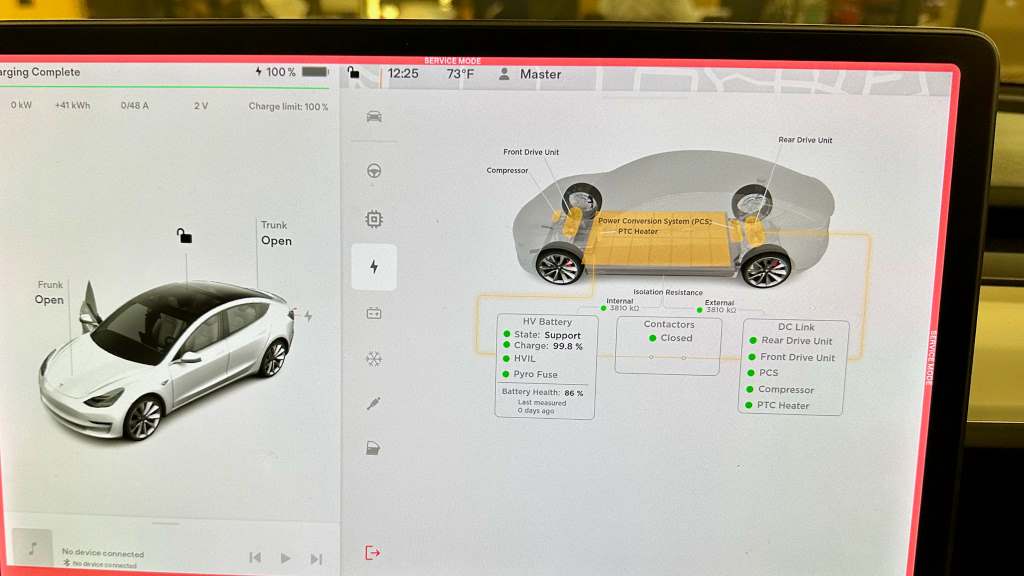
Task: Select the high voltage lightning bolt tab
Action: tap(374, 267)
